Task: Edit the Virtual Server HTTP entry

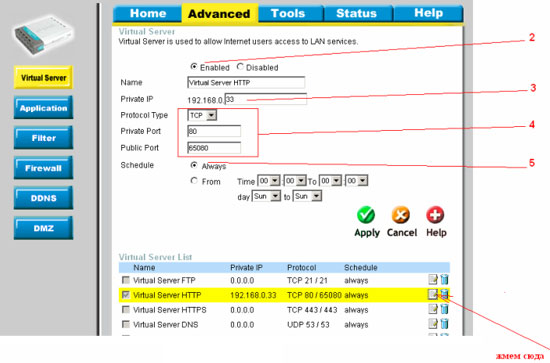Action: point(433,294)
